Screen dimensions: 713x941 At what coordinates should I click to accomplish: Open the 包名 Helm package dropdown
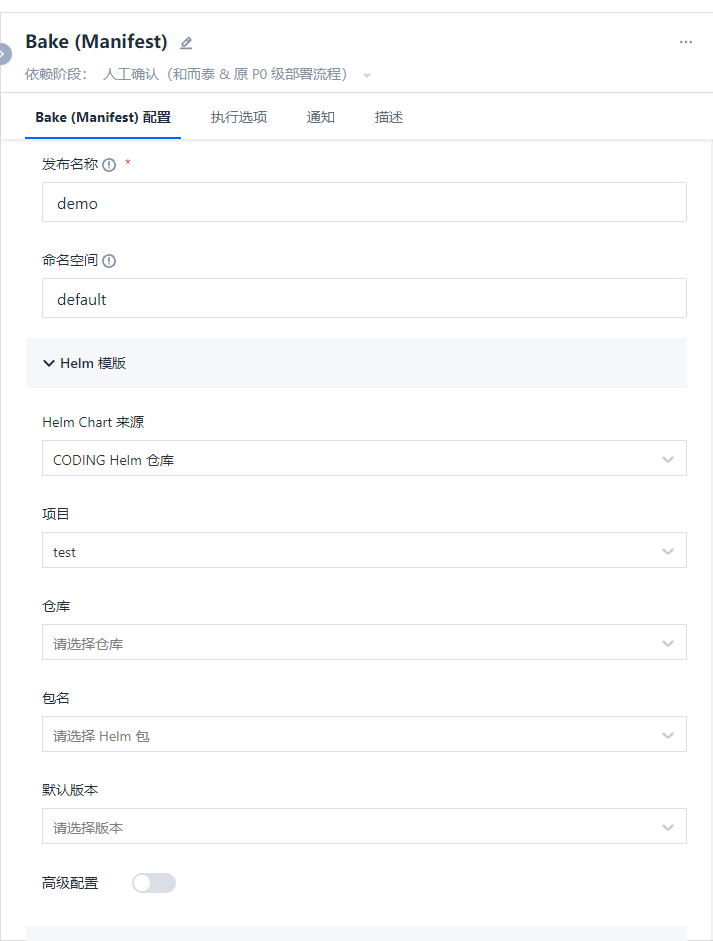pos(364,734)
